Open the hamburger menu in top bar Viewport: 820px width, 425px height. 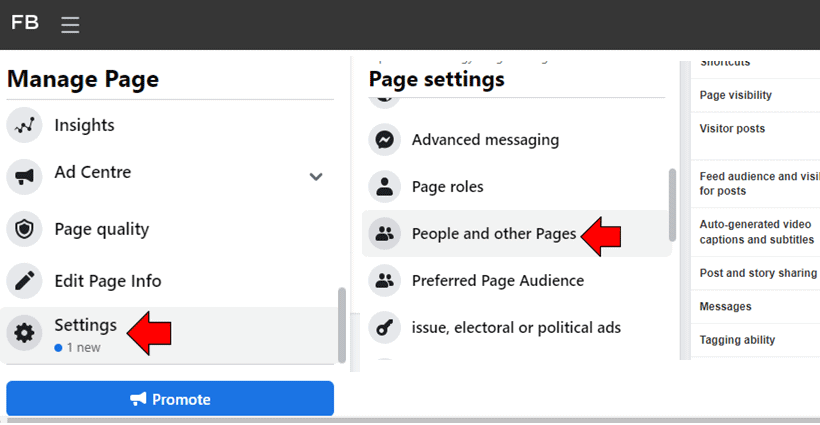(x=70, y=25)
